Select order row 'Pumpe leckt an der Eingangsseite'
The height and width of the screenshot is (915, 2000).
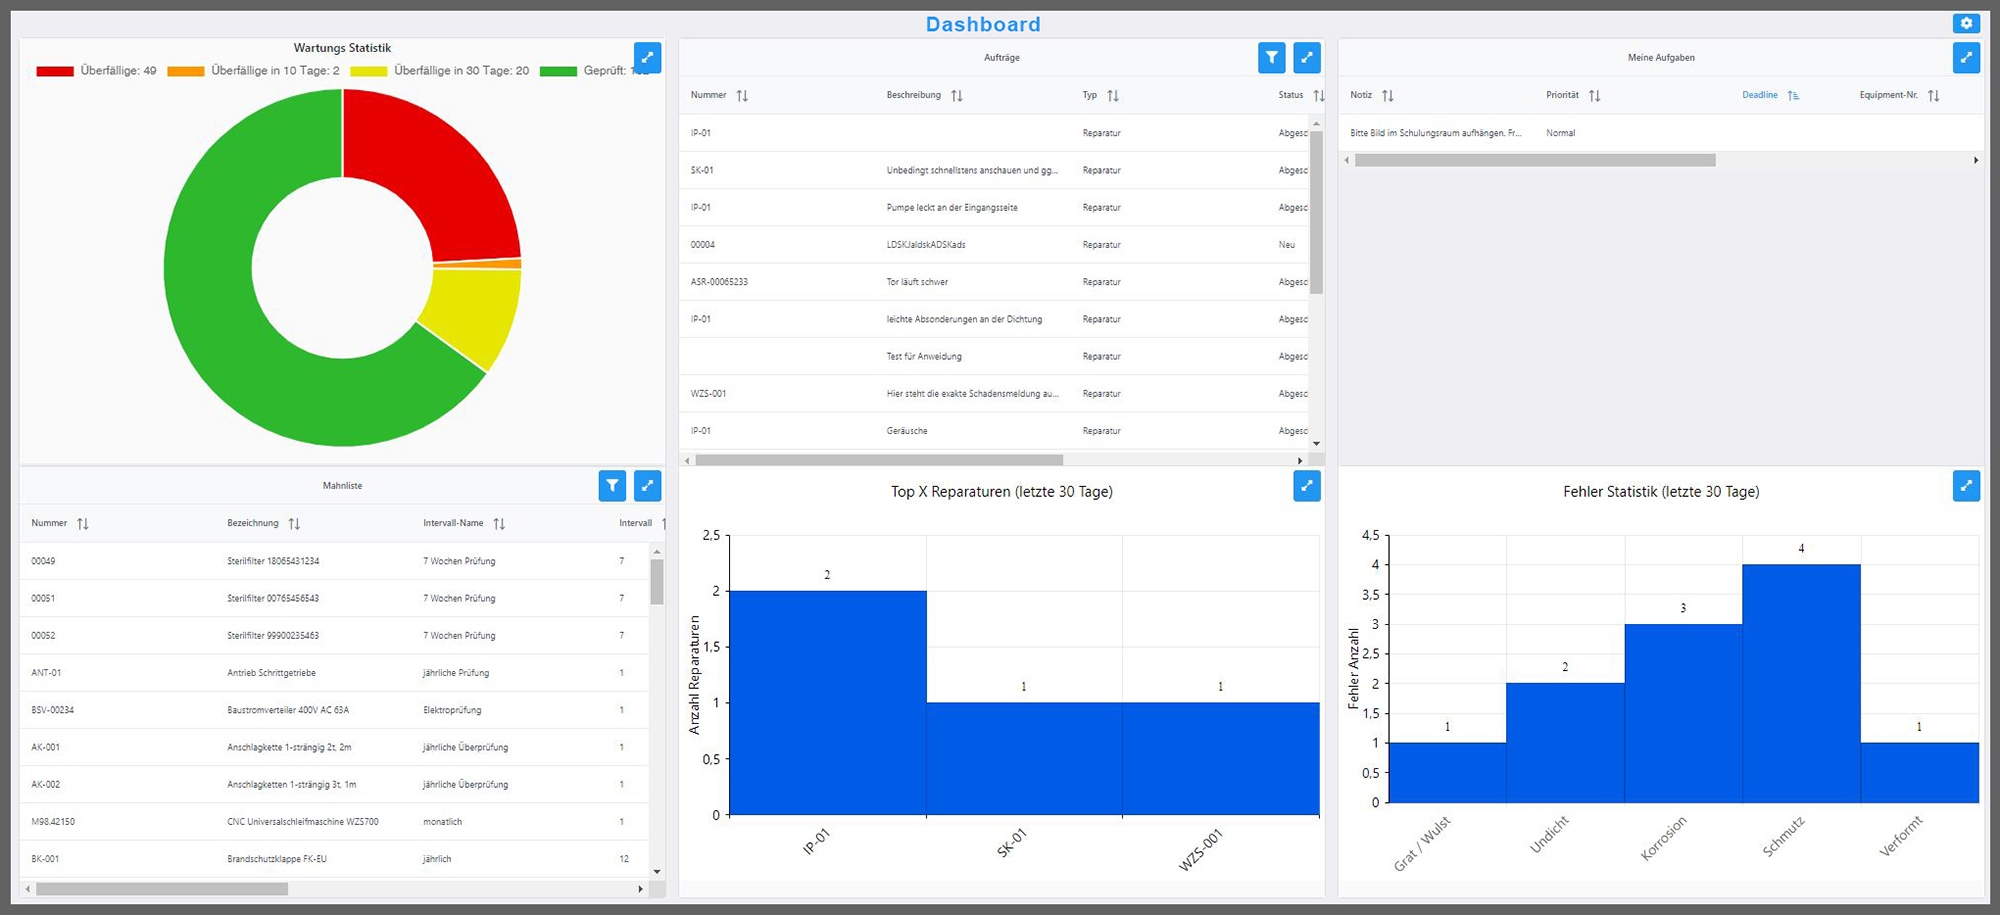[x=994, y=207]
